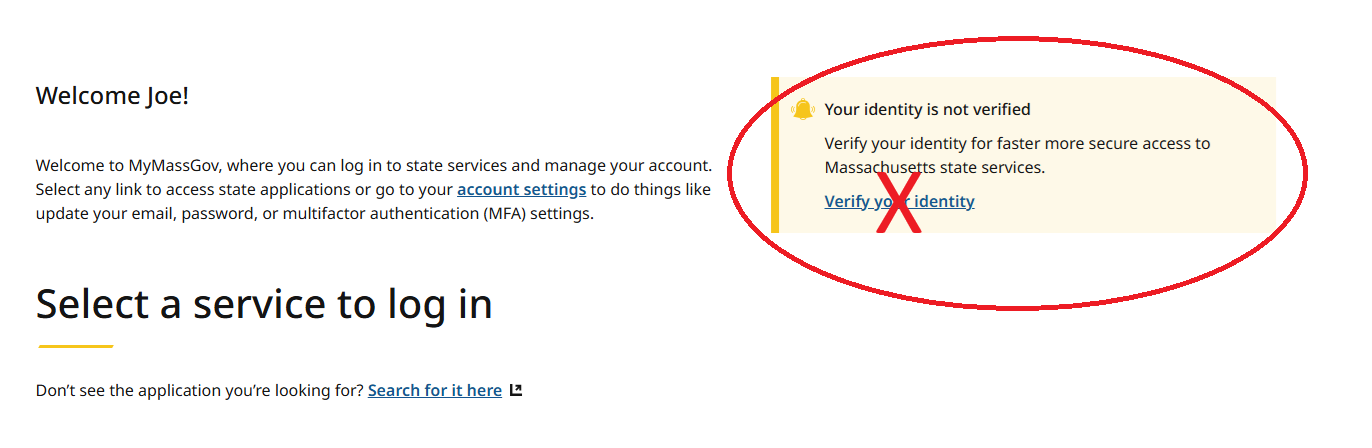Viewport: 1372px width, 448px height.
Task: Open the Search for it here link
Action: click(435, 390)
